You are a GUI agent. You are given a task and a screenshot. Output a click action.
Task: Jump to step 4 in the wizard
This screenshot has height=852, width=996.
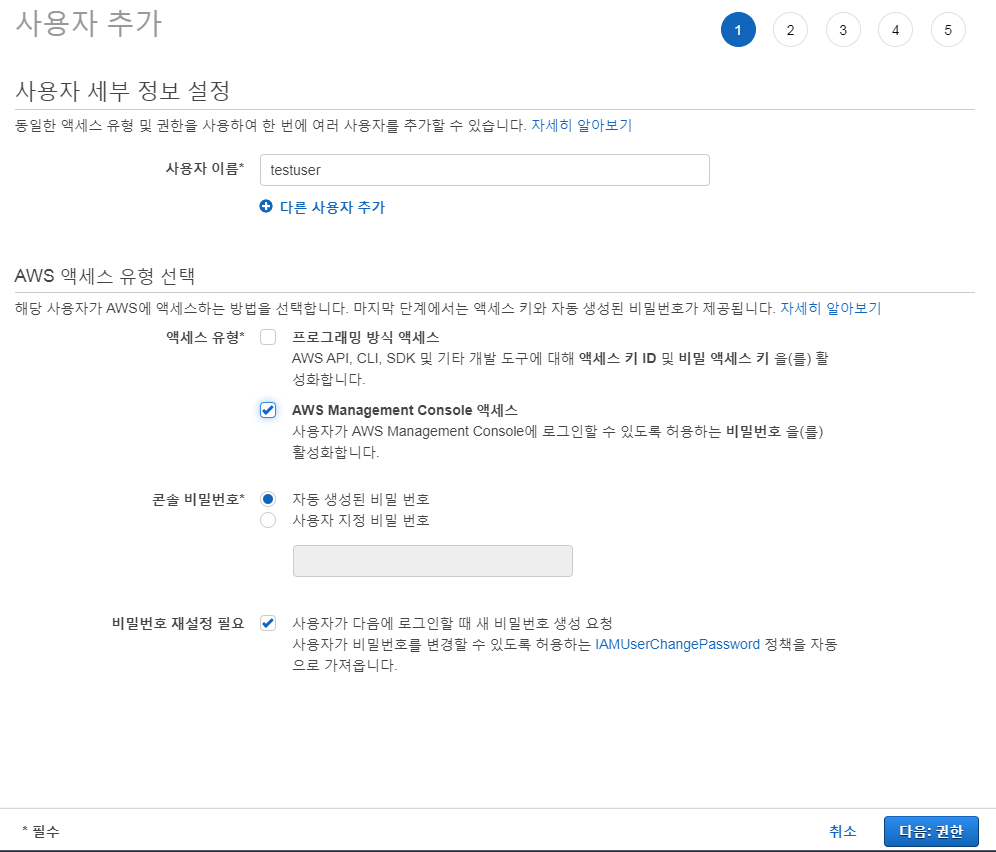[x=896, y=30]
